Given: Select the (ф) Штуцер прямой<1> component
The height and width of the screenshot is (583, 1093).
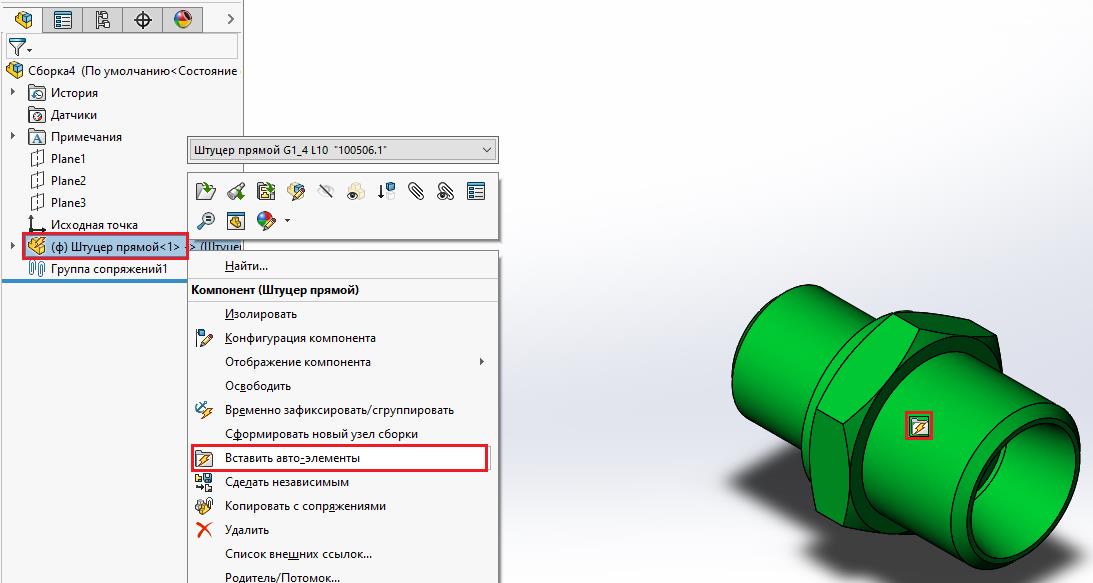Looking at the screenshot, I should point(105,246).
